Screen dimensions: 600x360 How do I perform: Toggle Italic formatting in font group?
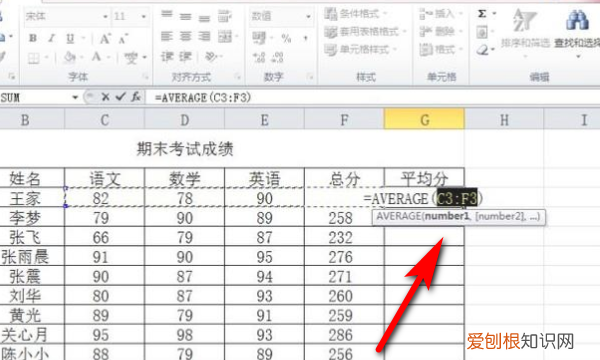[x=52, y=38]
